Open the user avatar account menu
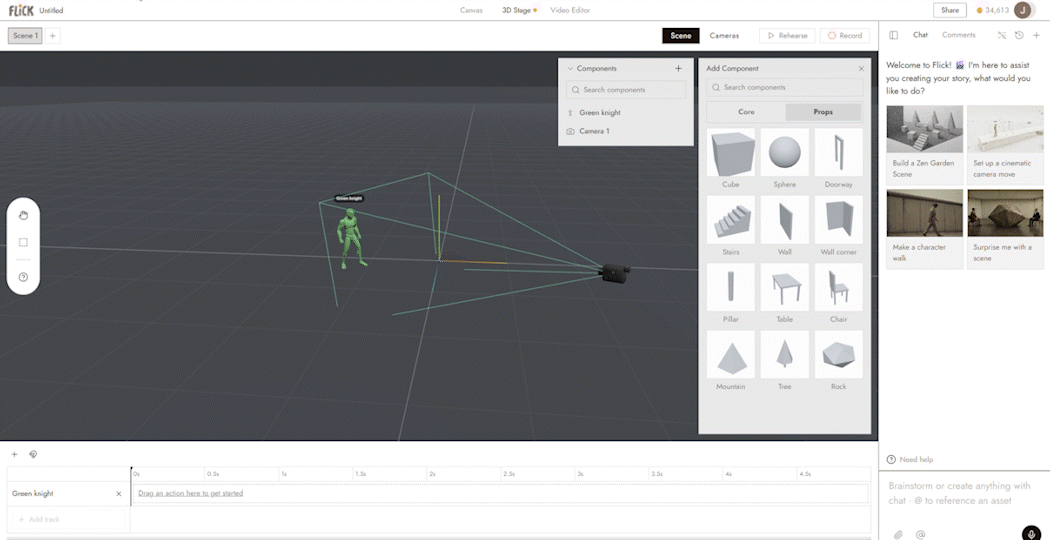Image resolution: width=1050 pixels, height=540 pixels. pyautogui.click(x=1023, y=10)
